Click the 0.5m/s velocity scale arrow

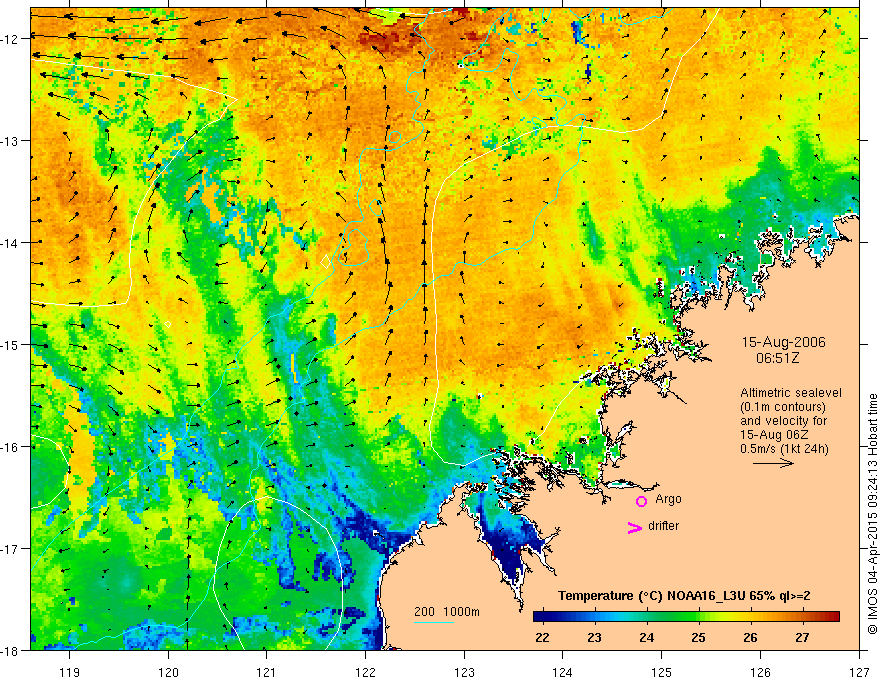tap(773, 463)
